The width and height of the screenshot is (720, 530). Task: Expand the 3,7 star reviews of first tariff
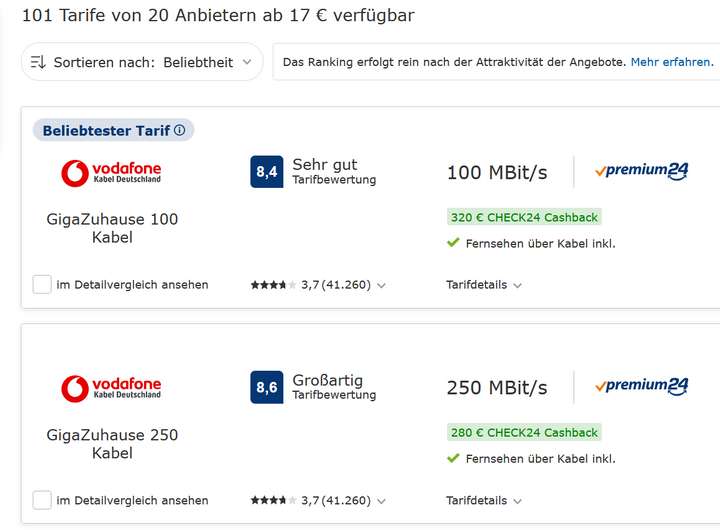point(318,285)
